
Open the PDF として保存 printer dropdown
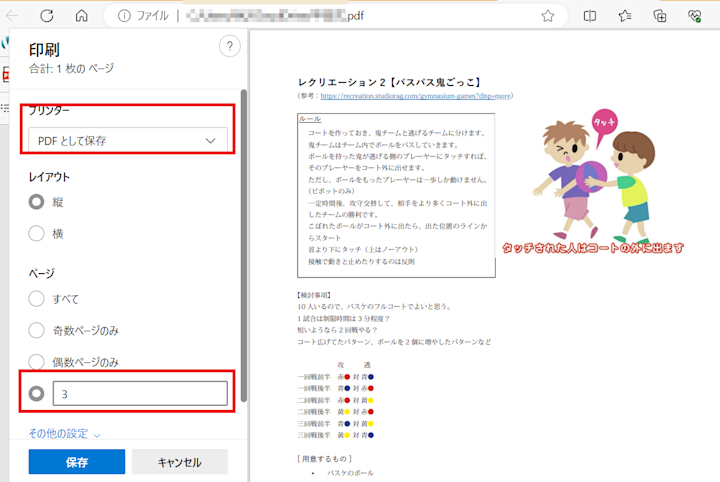(x=128, y=140)
